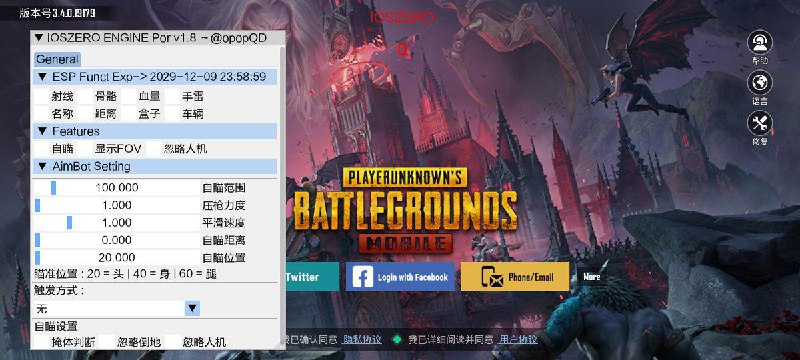
Task: Toggle the 忽略倒地 checkbox
Action: tap(108, 342)
